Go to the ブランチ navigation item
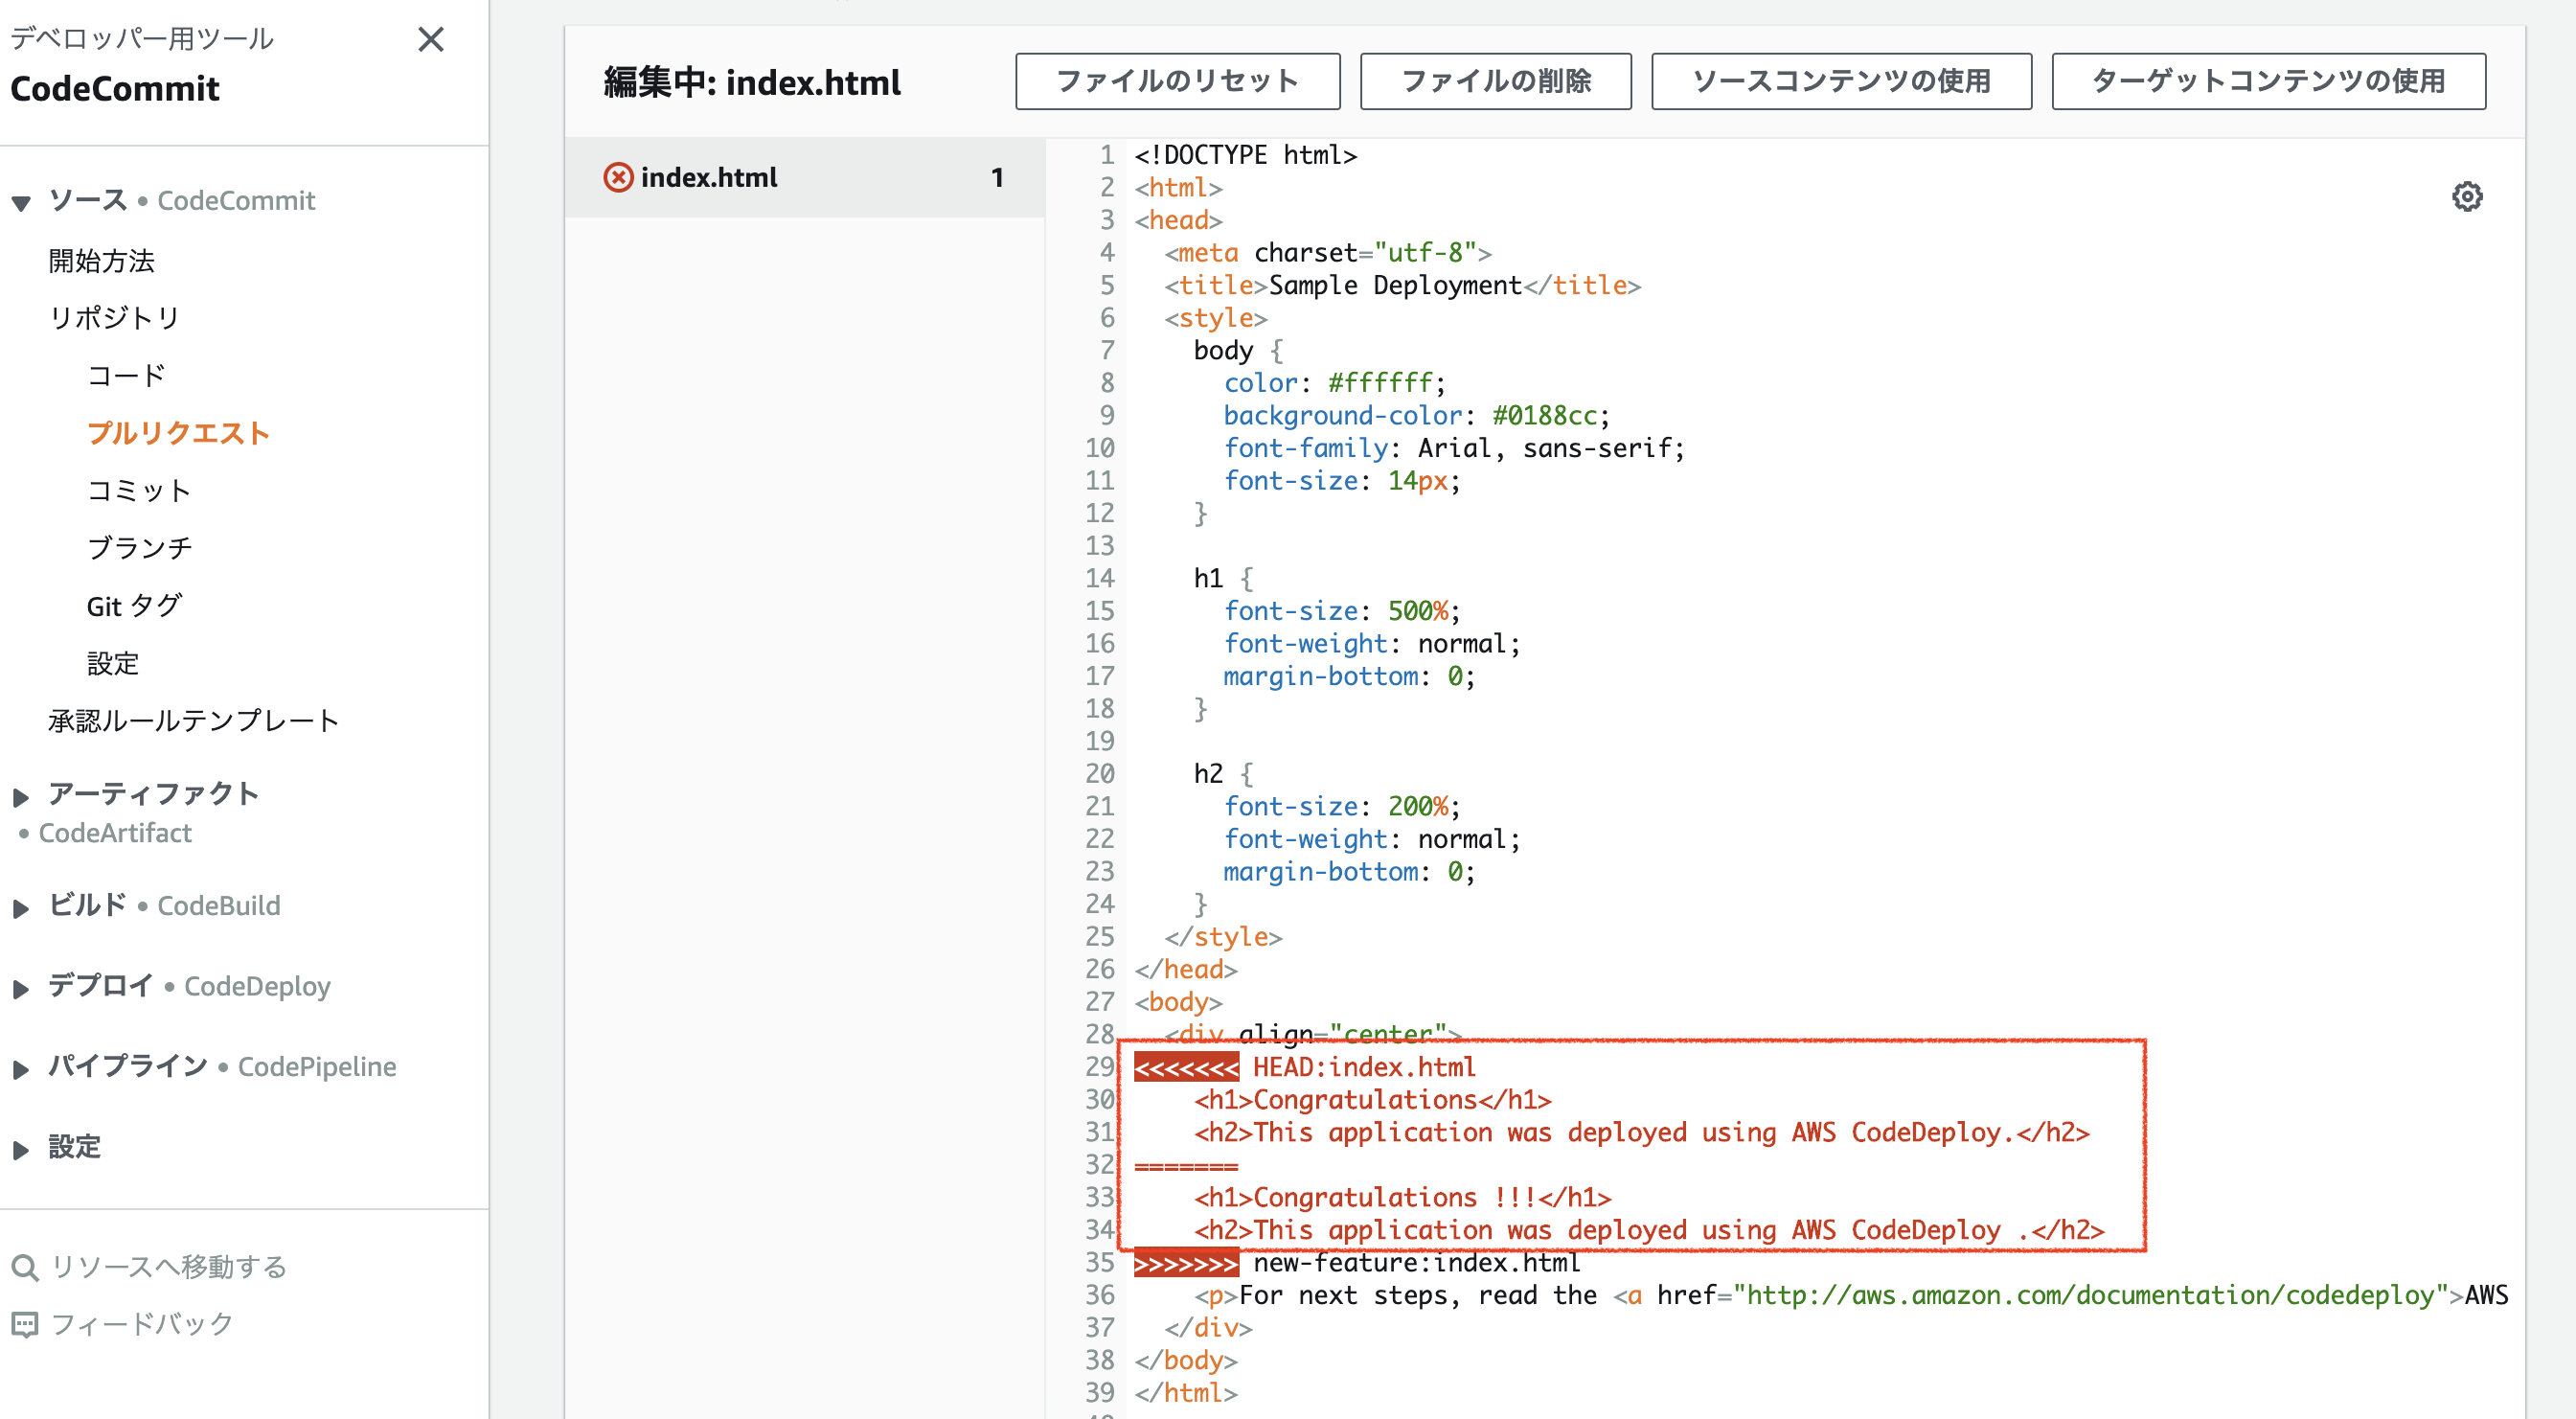Image resolution: width=2576 pixels, height=1419 pixels. (x=139, y=548)
